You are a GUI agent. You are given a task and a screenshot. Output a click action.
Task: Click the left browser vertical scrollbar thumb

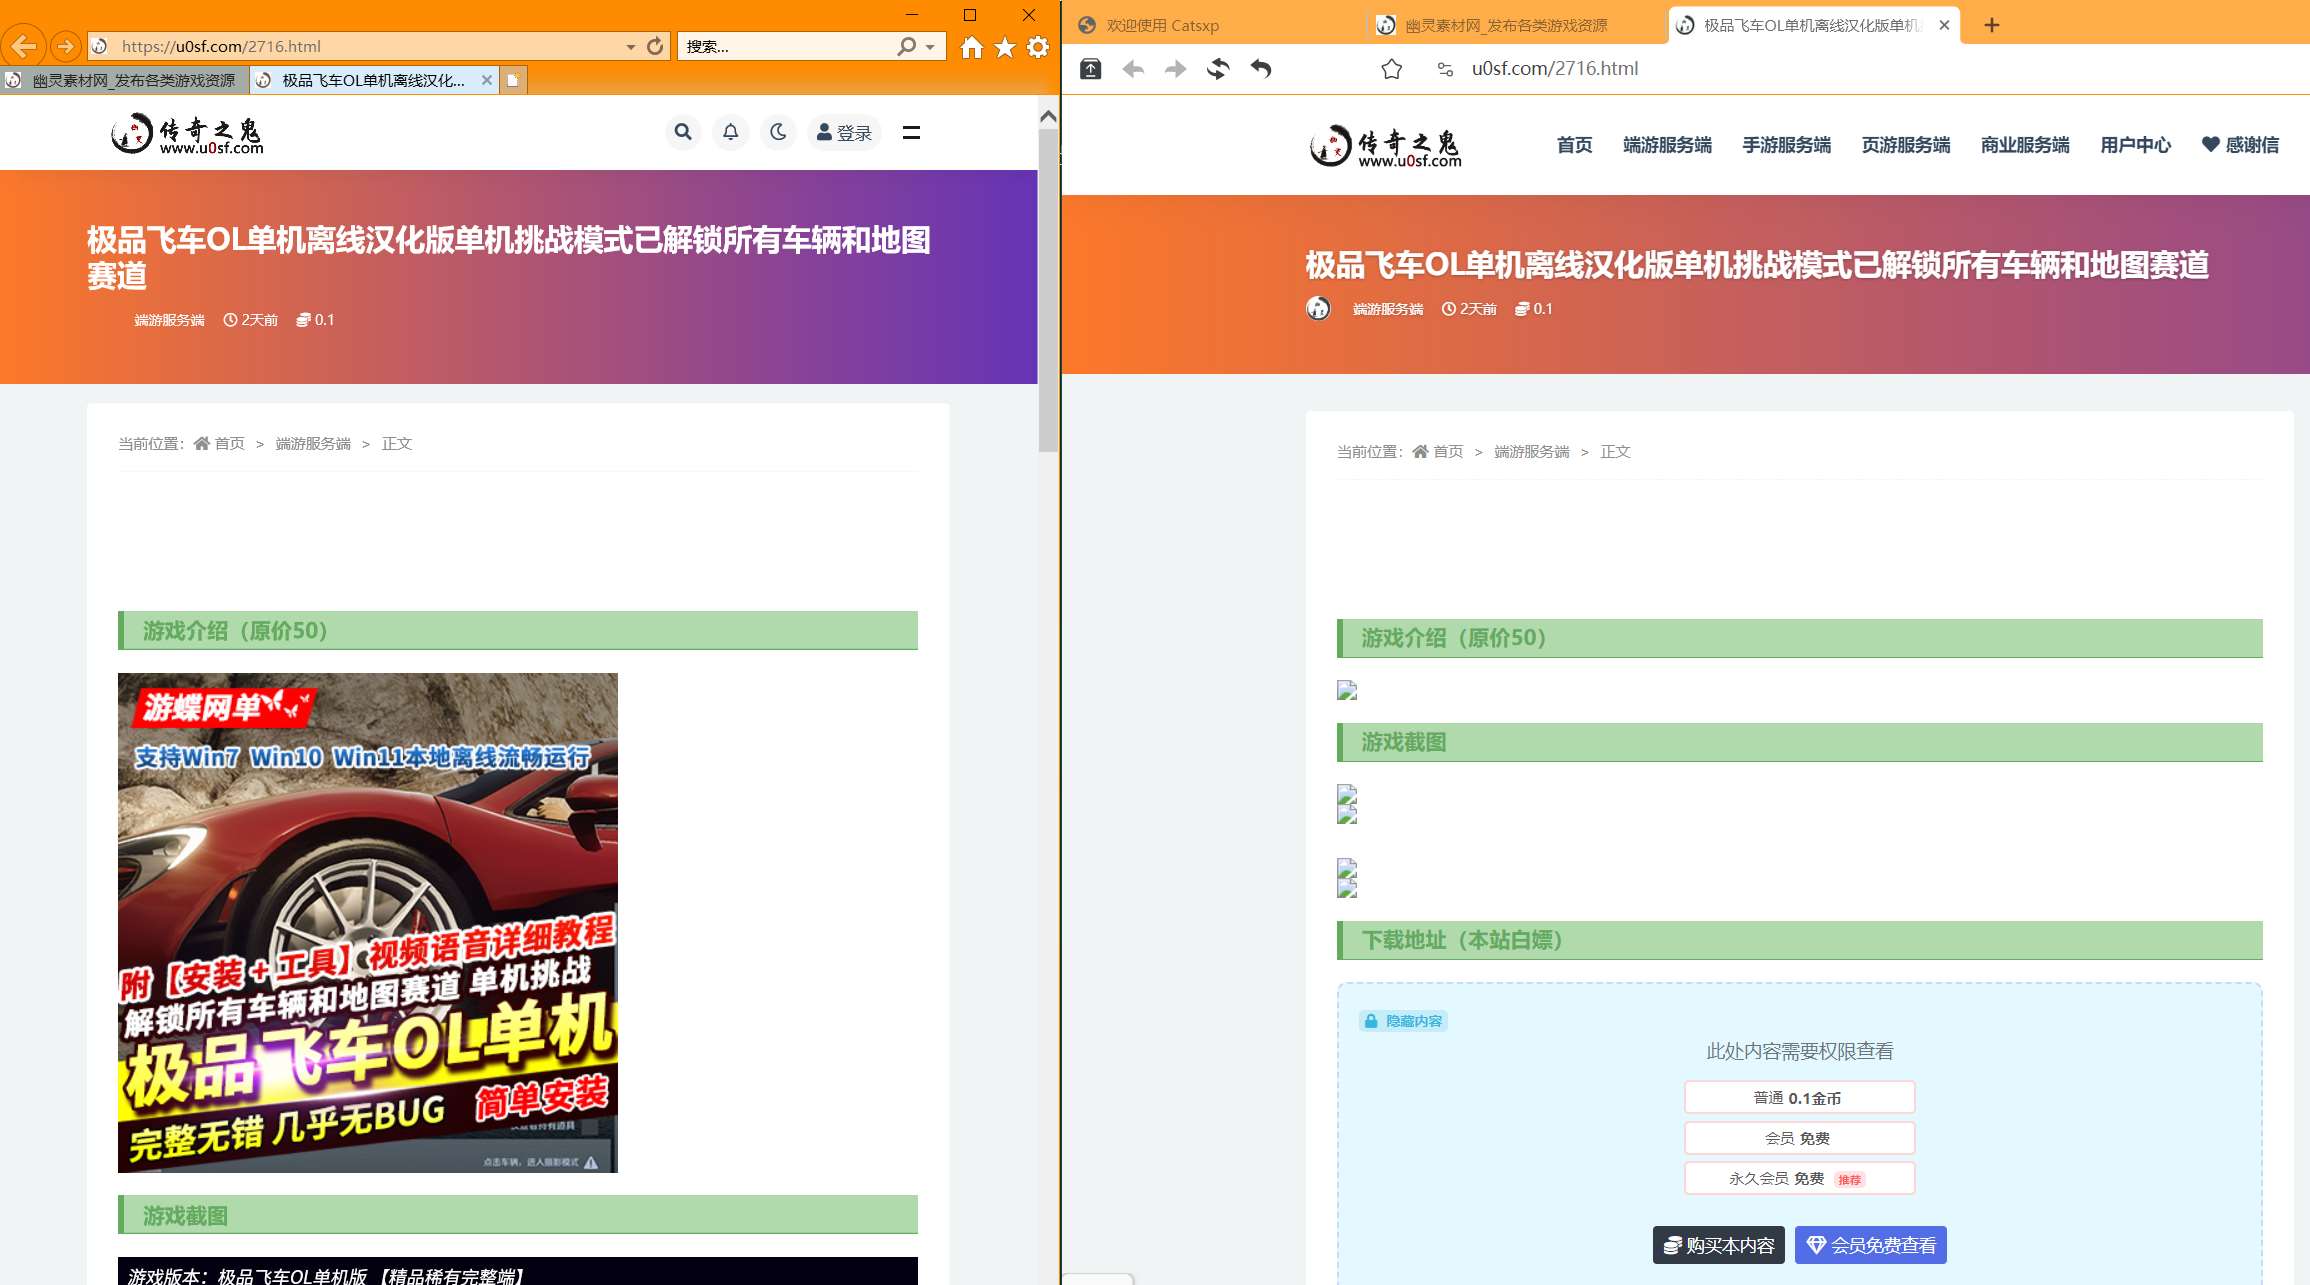click(1048, 290)
